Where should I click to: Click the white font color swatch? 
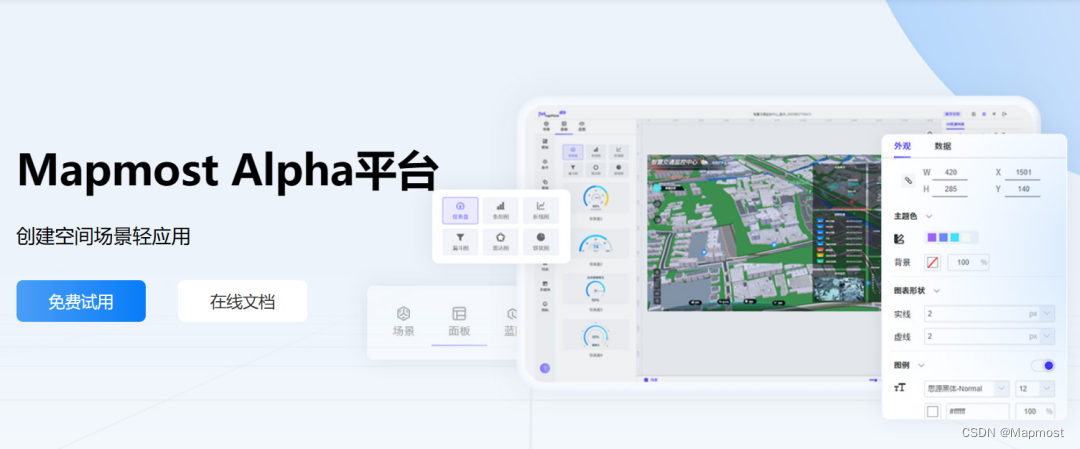933,412
